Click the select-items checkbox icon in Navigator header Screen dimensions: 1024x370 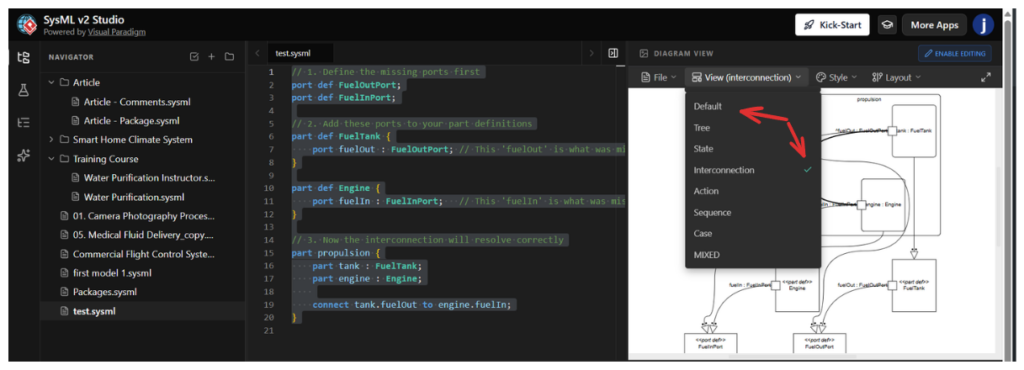[x=194, y=57]
